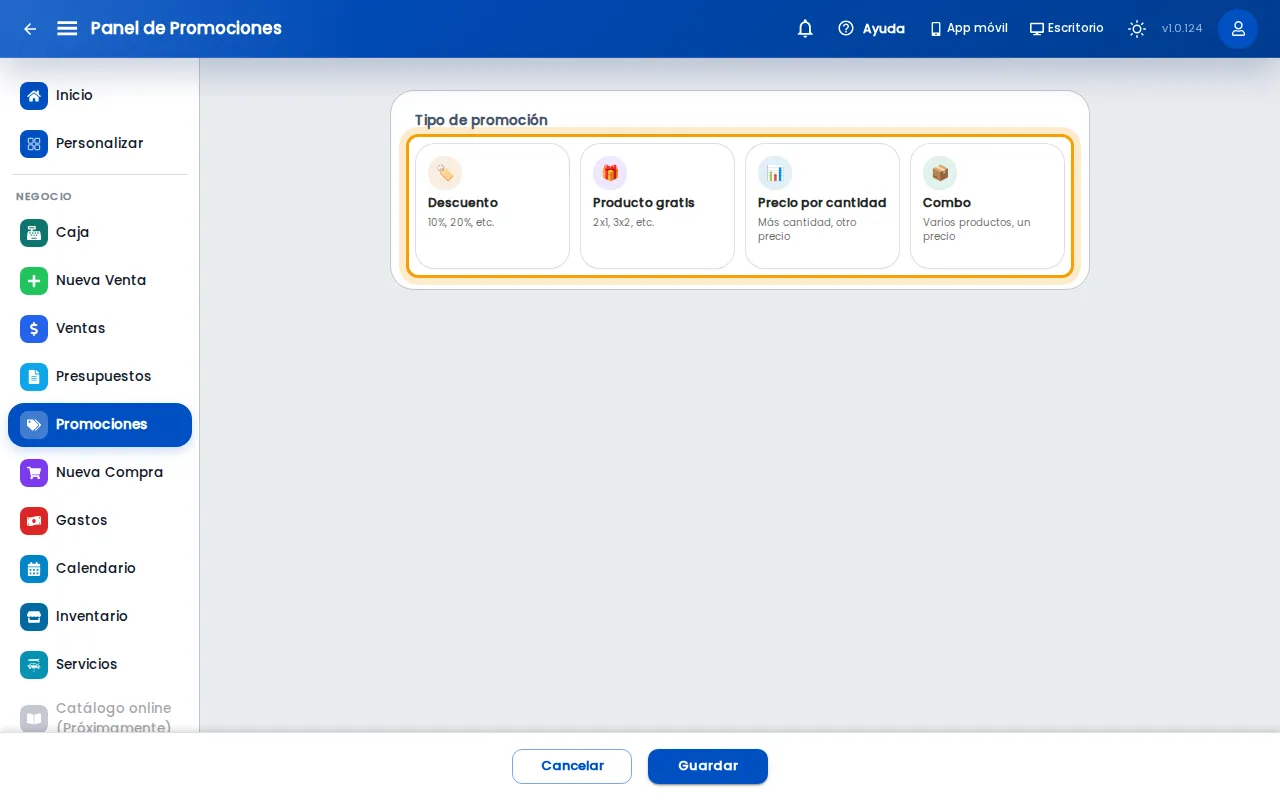Click the Presupuestos document icon

pos(34,377)
